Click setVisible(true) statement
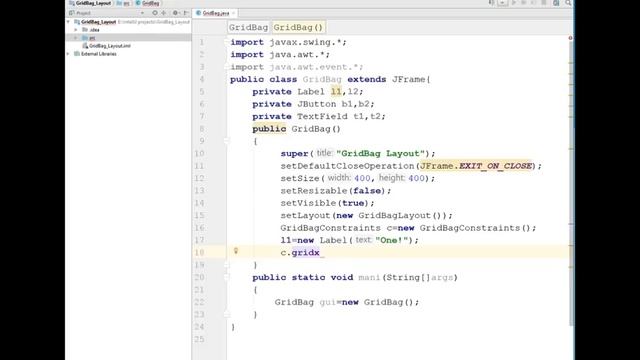The image size is (640, 360). [327, 203]
